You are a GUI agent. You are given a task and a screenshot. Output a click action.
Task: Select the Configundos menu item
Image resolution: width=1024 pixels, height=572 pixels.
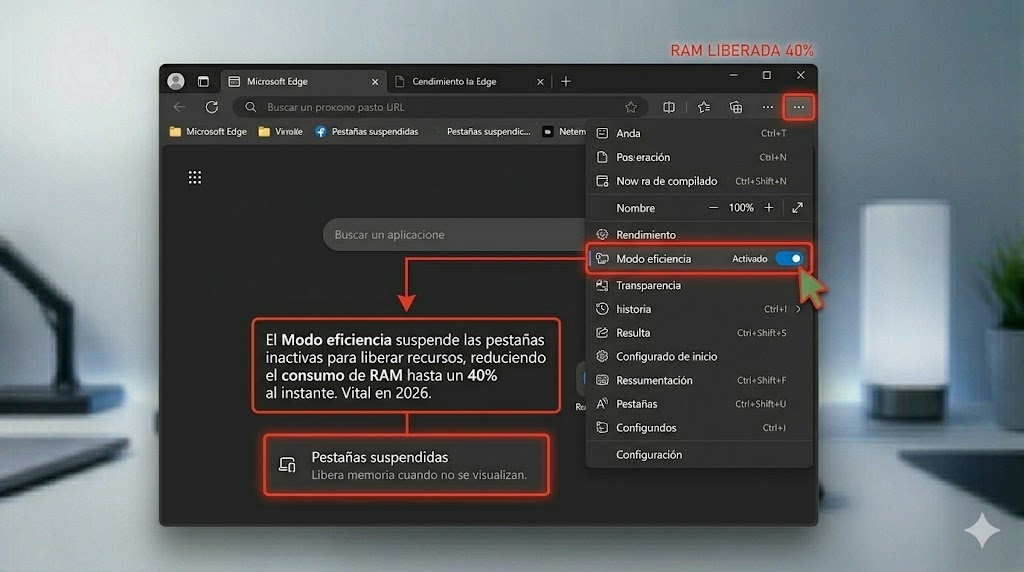point(699,428)
